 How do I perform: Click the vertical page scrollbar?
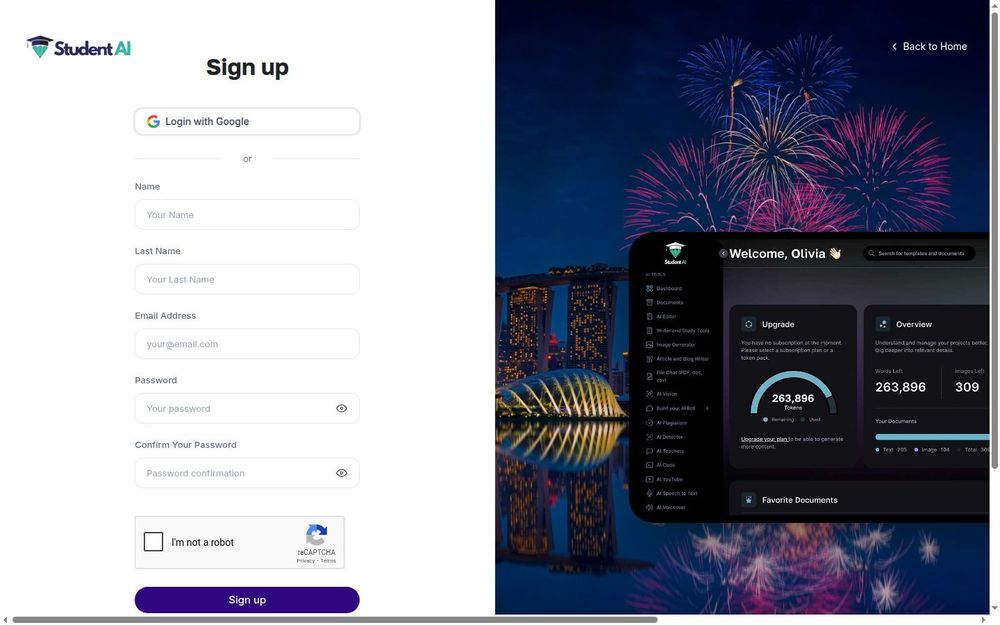[x=994, y=240]
